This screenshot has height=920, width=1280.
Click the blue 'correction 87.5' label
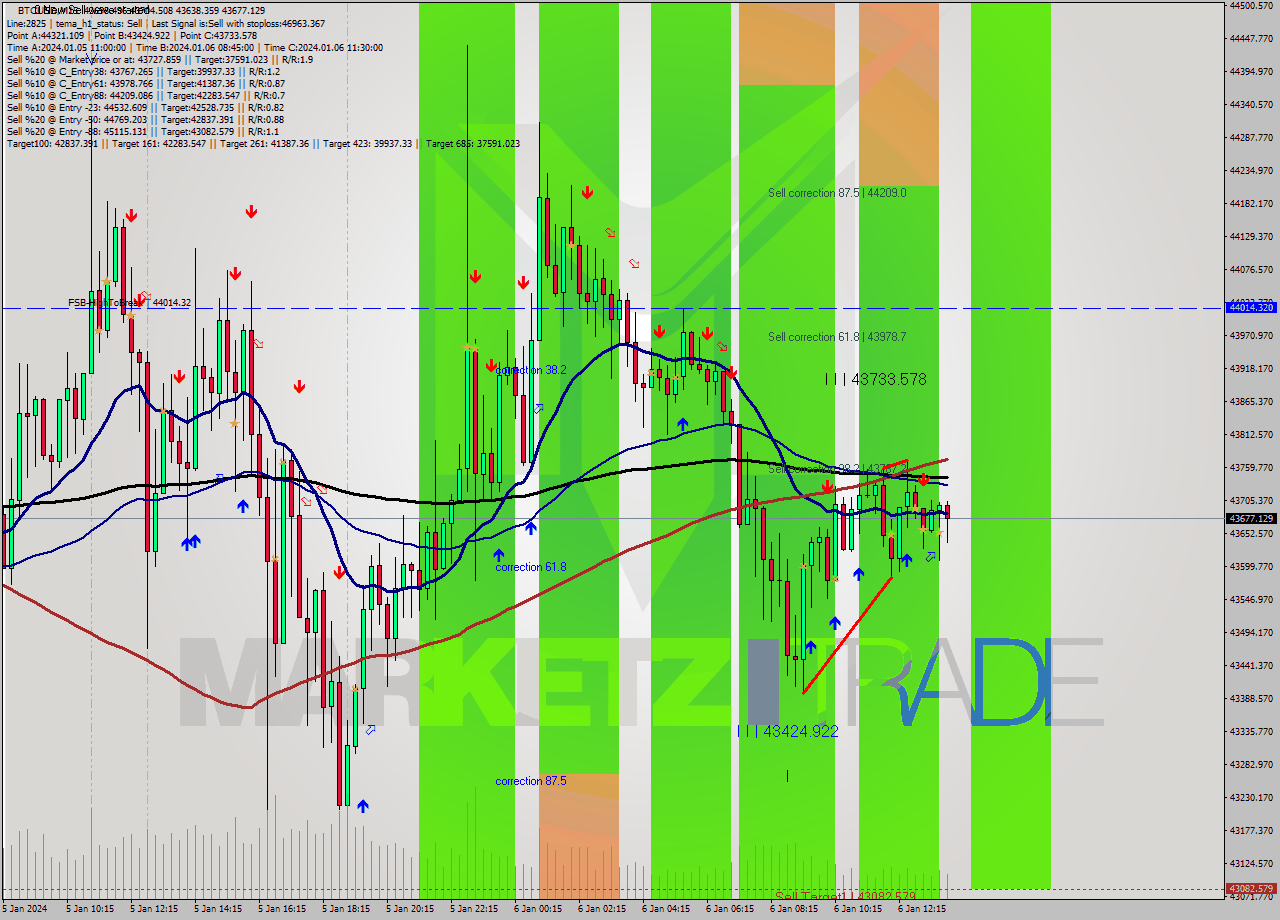[531, 781]
